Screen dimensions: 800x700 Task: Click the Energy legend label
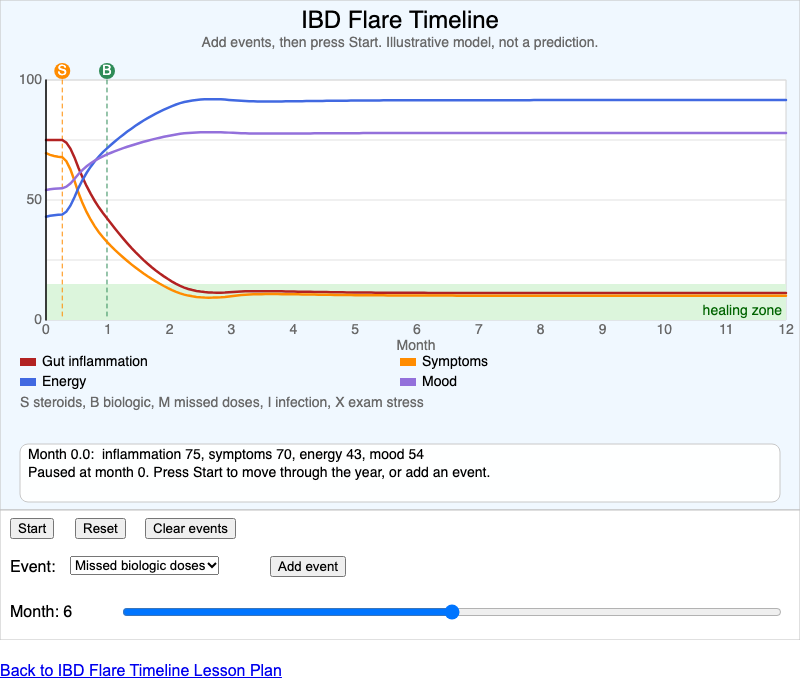[x=64, y=382]
